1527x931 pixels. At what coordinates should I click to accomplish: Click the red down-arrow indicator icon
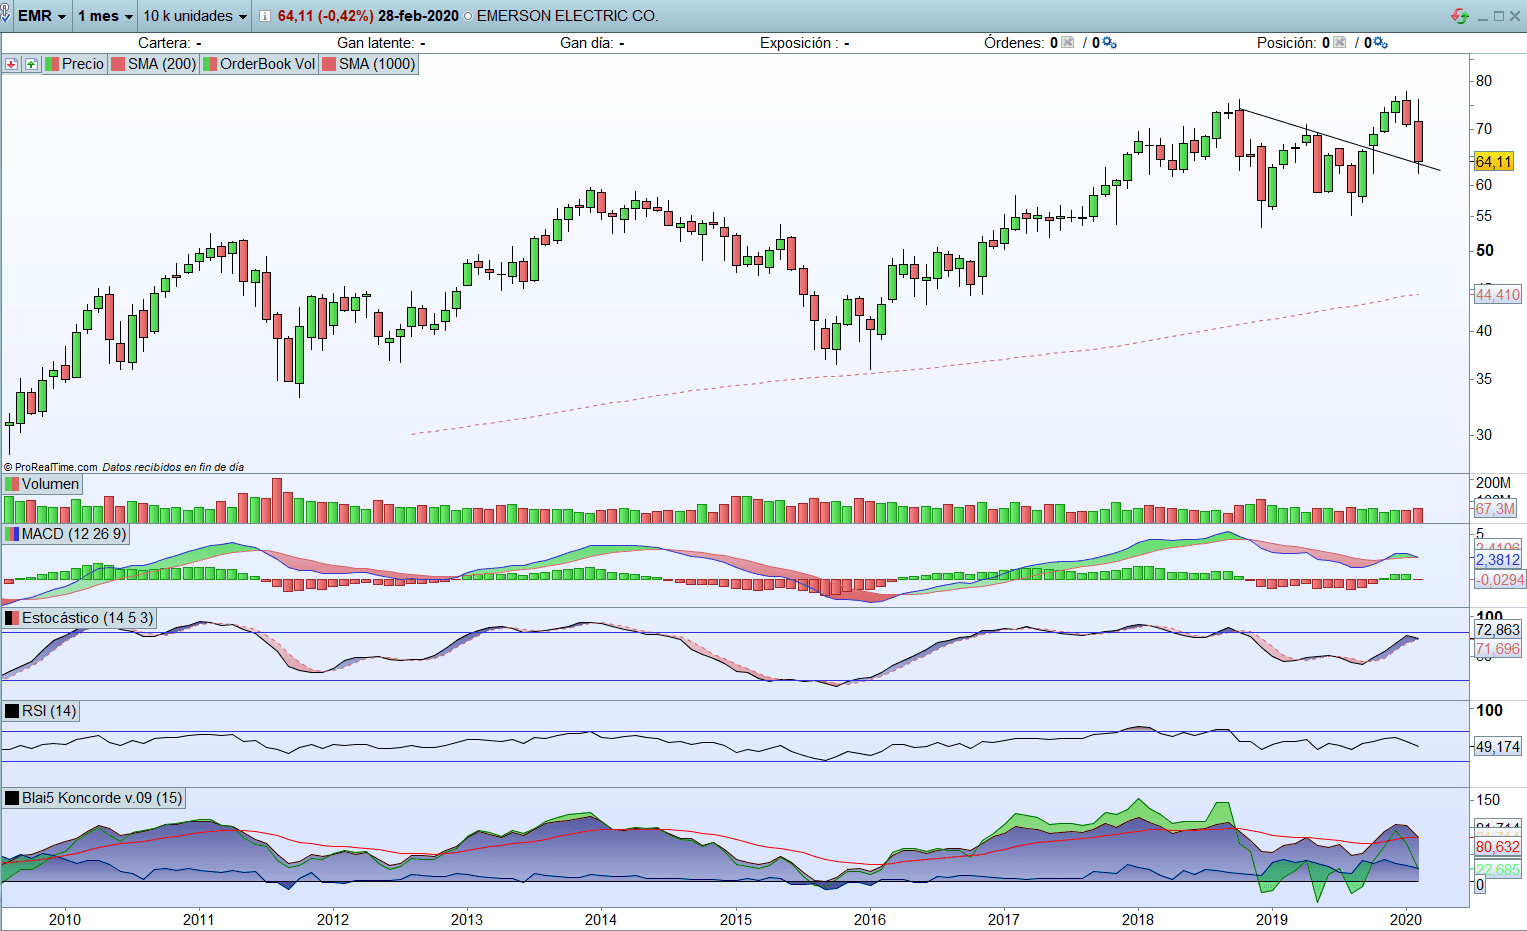[x=12, y=64]
